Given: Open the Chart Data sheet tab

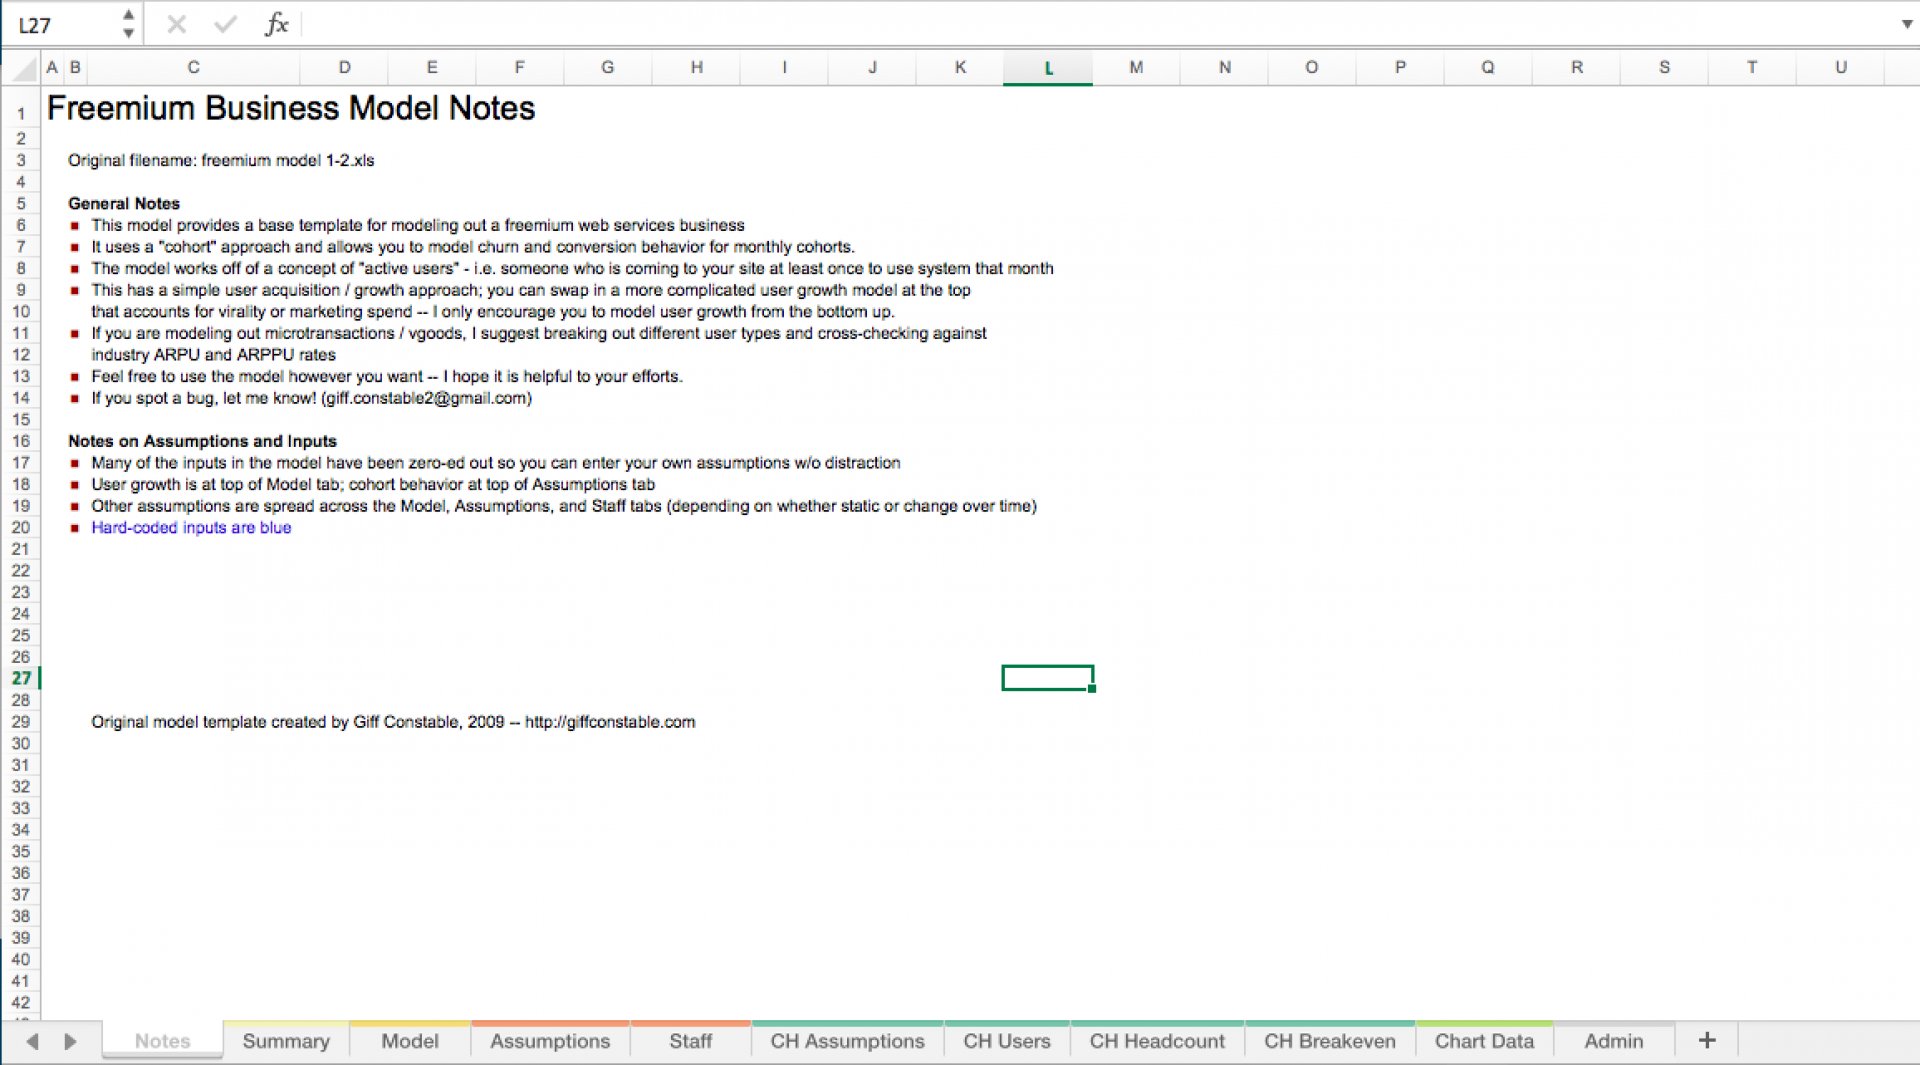Looking at the screenshot, I should click(x=1484, y=1041).
